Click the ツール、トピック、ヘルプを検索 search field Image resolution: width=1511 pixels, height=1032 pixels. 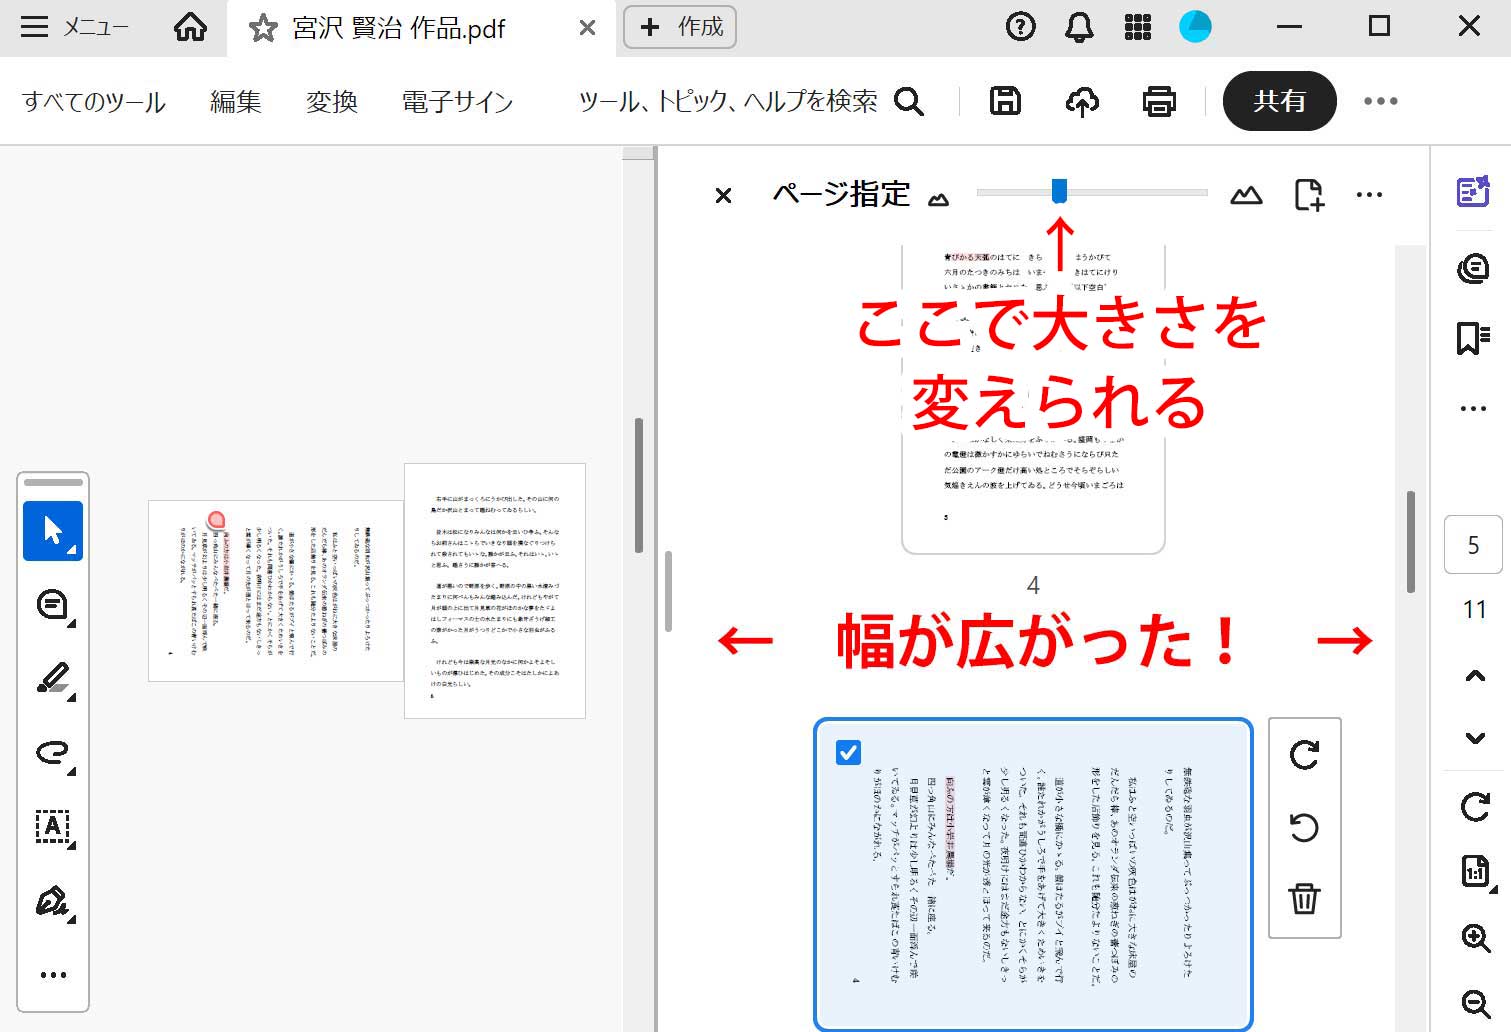tap(728, 101)
